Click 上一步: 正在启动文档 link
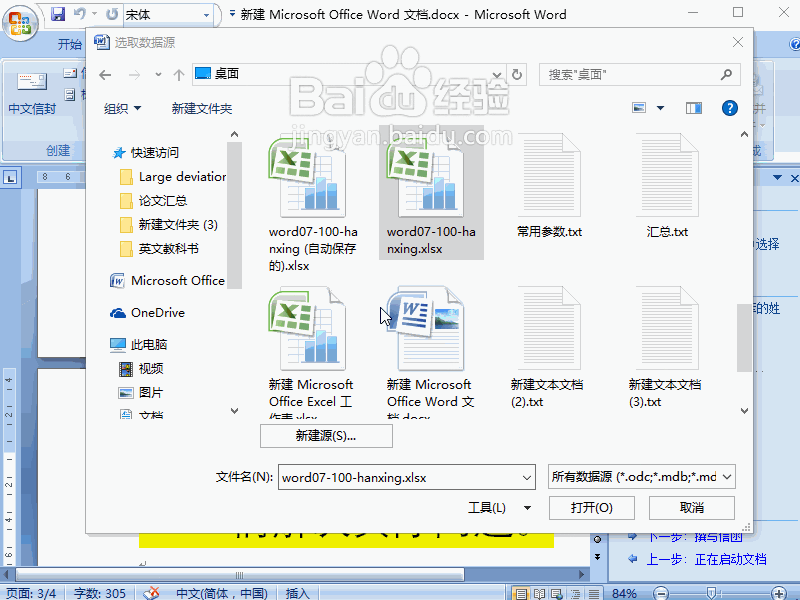The height and width of the screenshot is (600, 800). click(x=706, y=559)
